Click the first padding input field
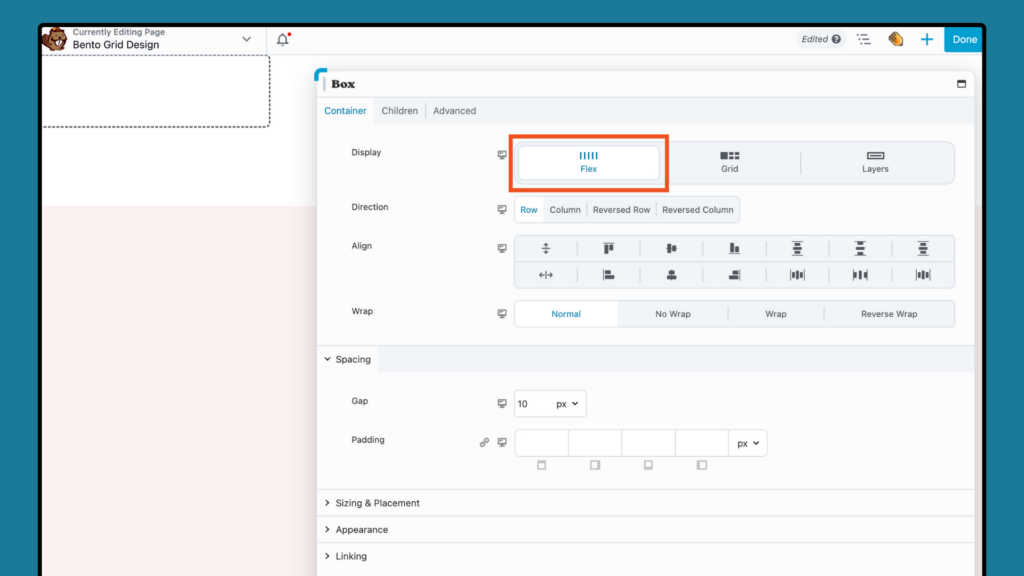This screenshot has height=576, width=1024. [541, 442]
